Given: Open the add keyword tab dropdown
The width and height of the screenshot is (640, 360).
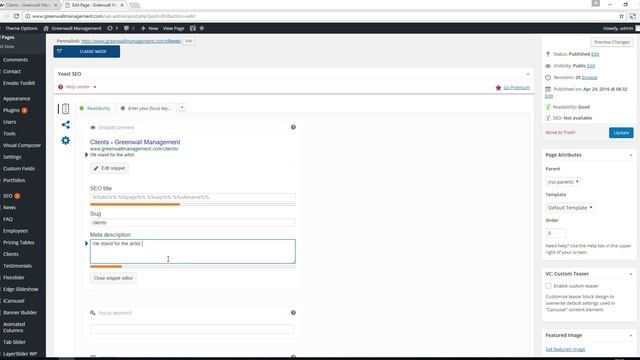Looking at the screenshot, I should (x=182, y=108).
